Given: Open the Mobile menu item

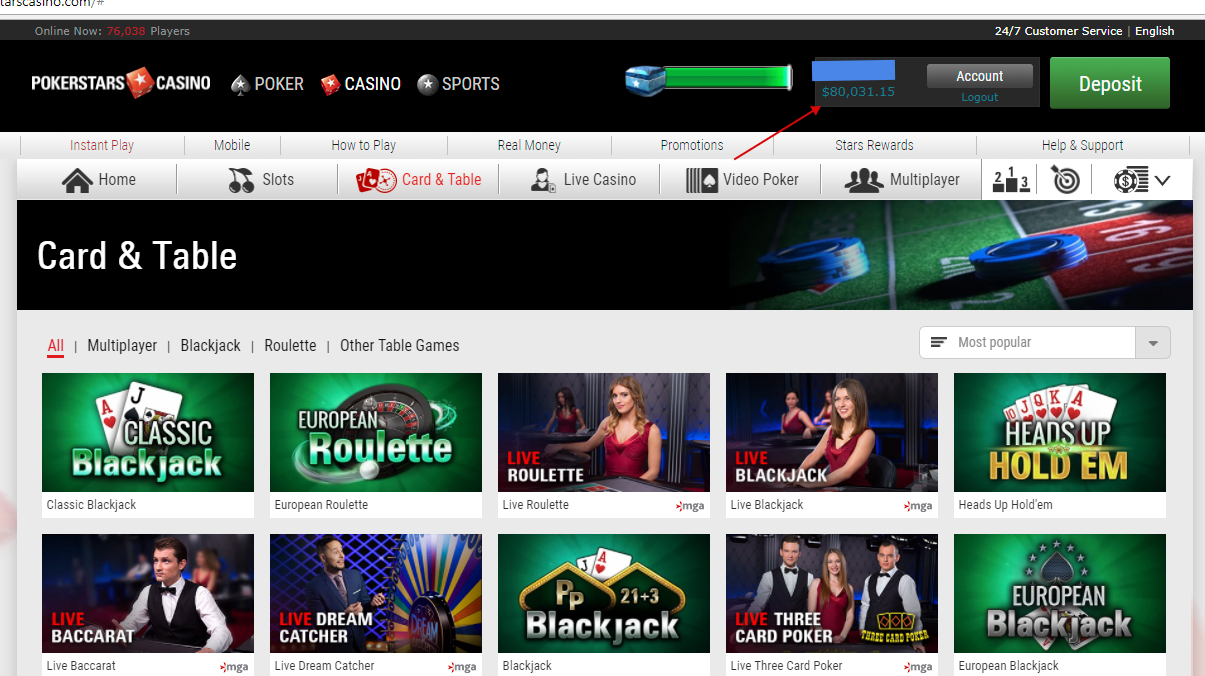Looking at the screenshot, I should (232, 145).
